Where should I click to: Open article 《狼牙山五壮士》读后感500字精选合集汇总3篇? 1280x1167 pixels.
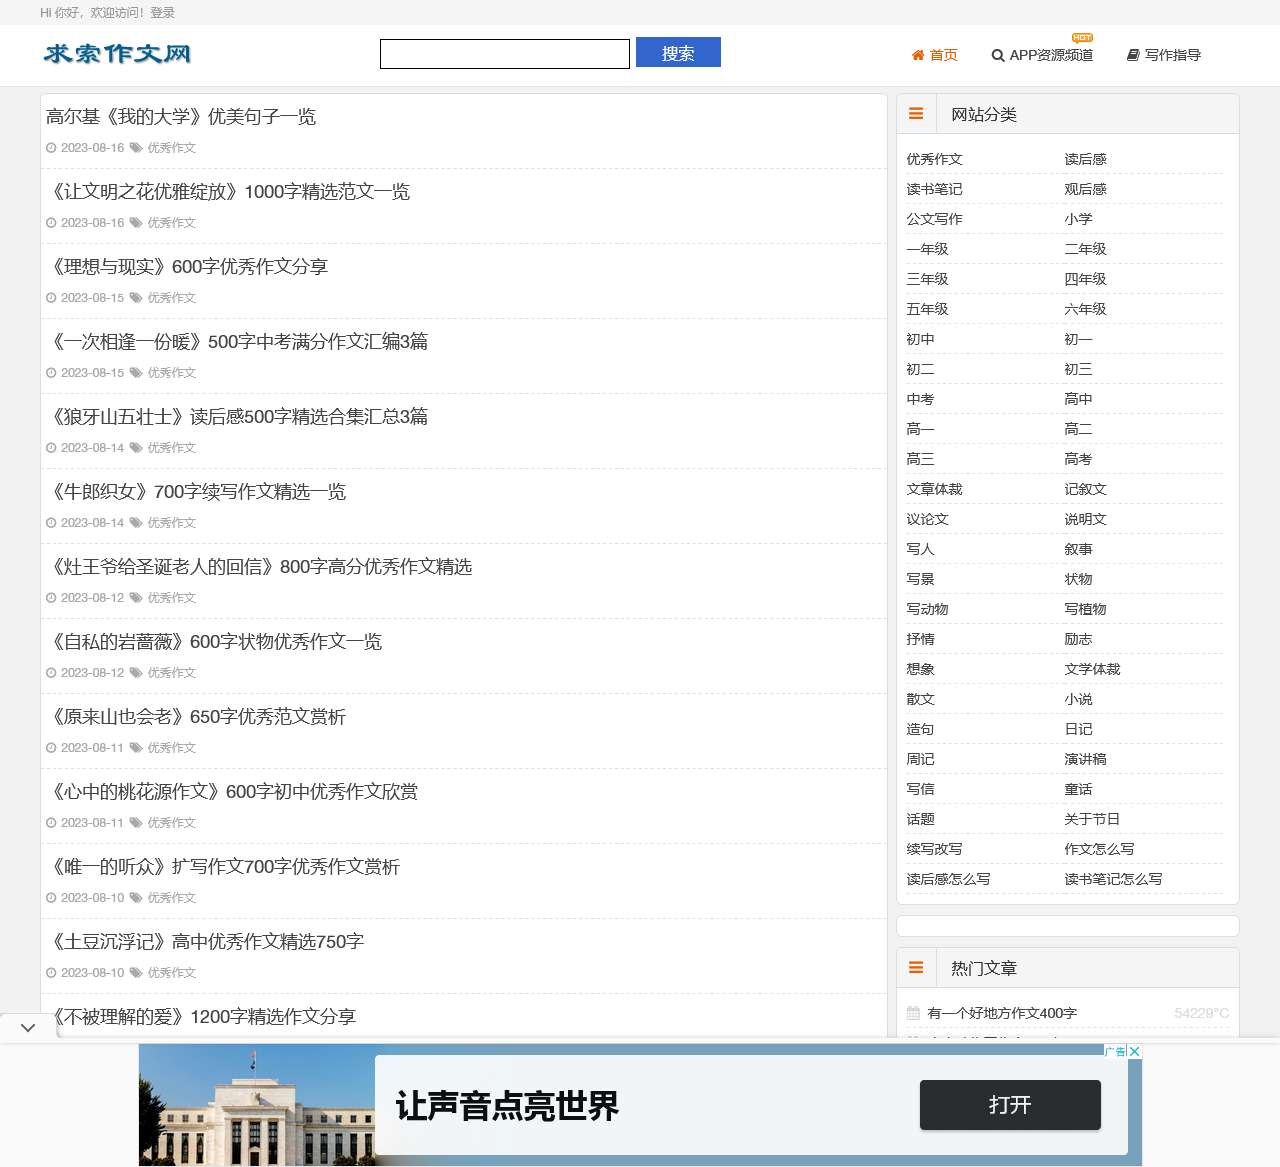pos(237,417)
